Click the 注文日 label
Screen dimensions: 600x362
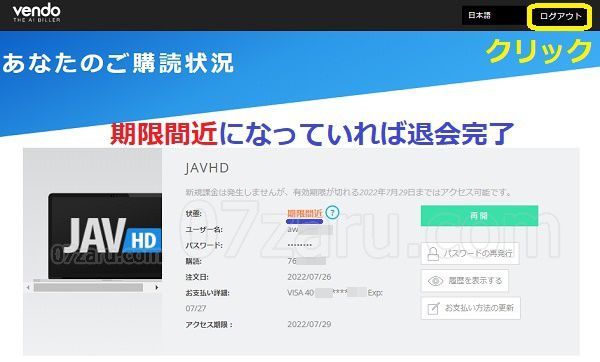pyautogui.click(x=197, y=277)
